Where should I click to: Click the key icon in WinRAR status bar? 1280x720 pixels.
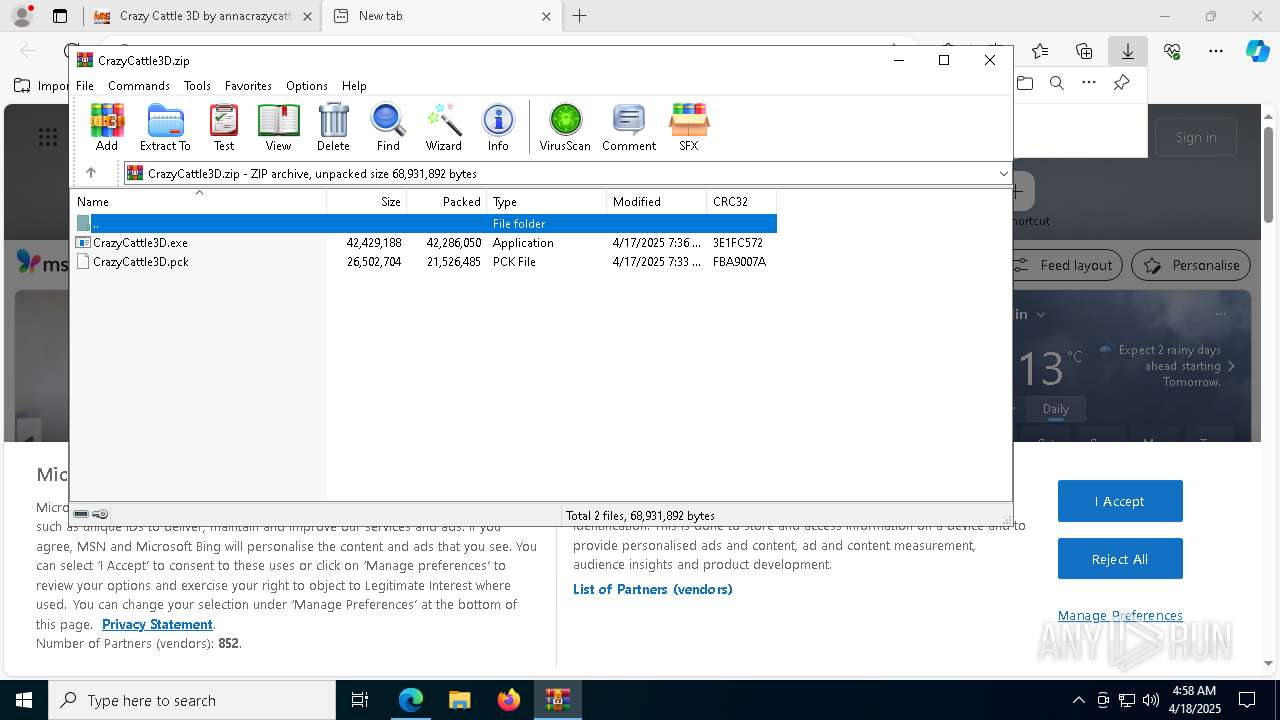100,514
